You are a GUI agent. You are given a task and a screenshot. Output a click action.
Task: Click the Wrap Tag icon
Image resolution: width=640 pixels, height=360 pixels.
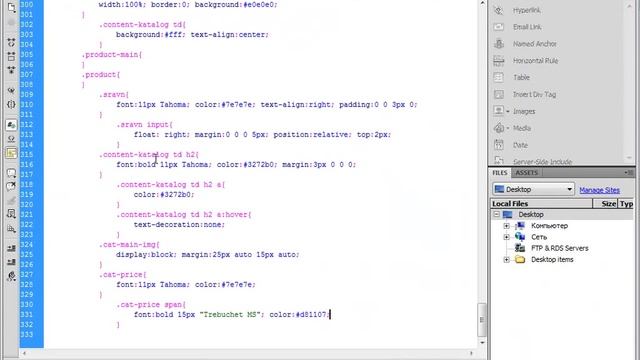click(x=11, y=200)
